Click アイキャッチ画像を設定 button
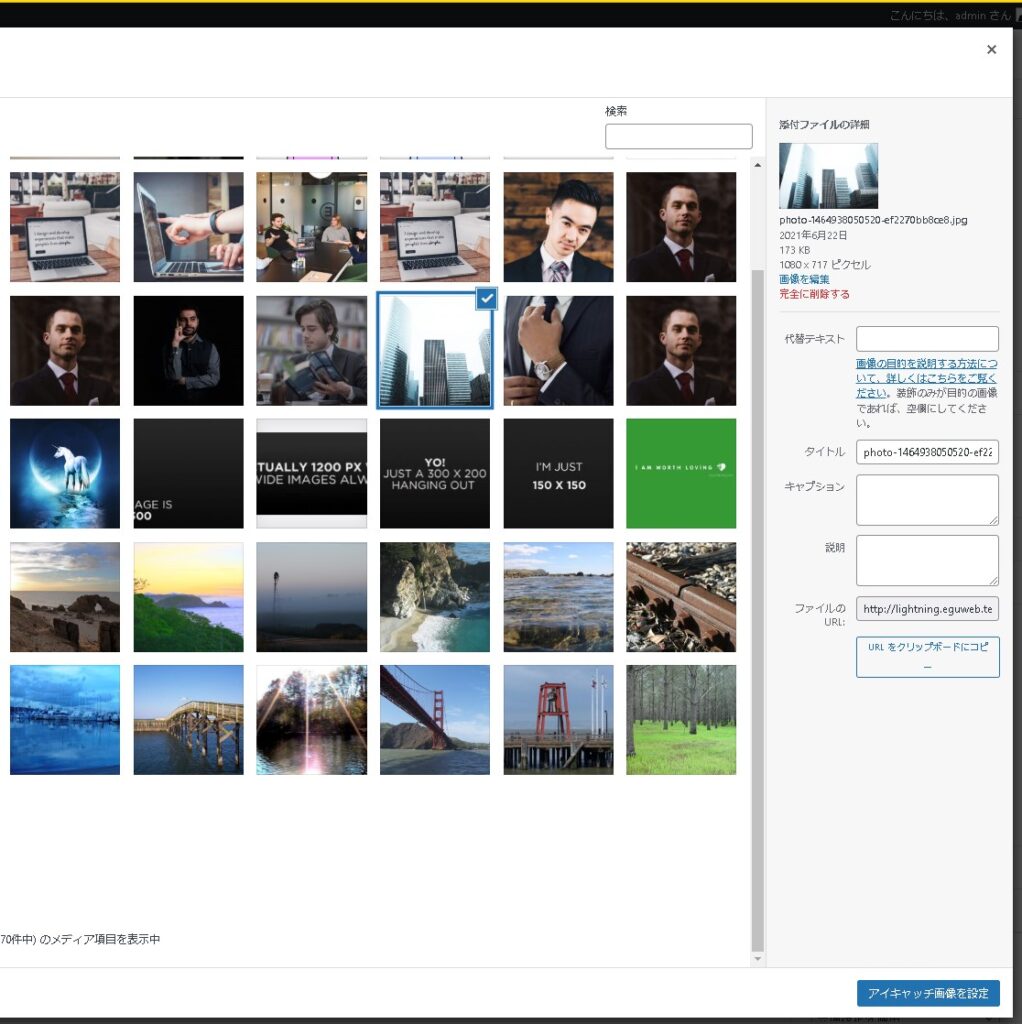This screenshot has width=1022, height=1024. pos(927,993)
